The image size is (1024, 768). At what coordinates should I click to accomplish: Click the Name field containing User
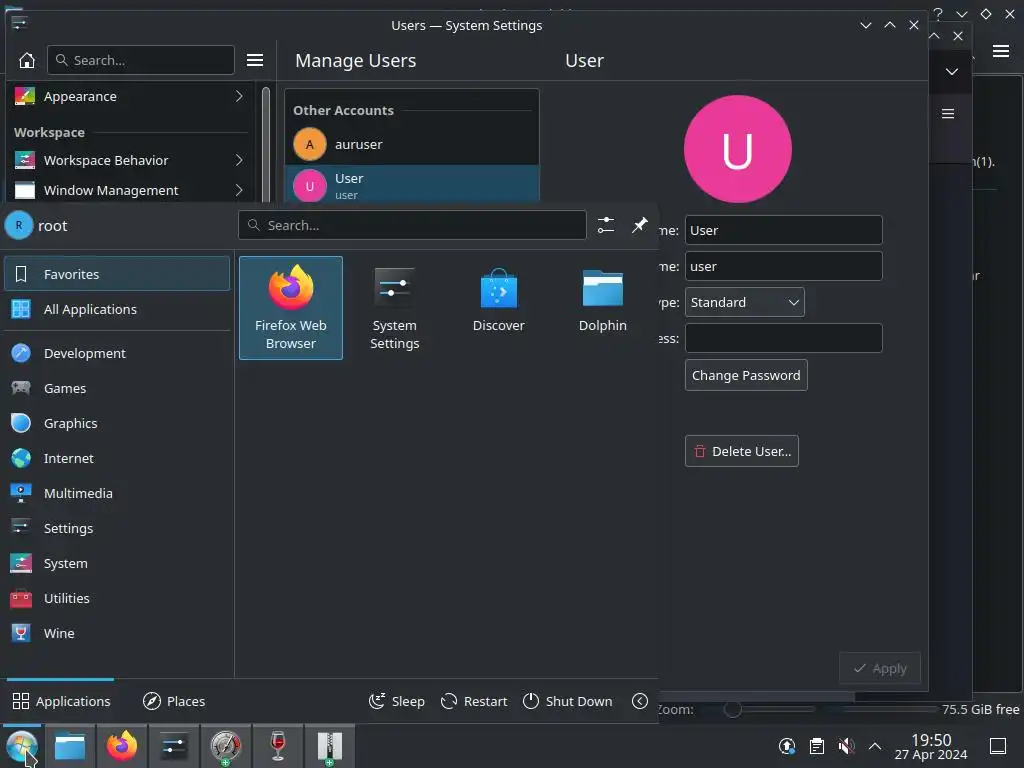784,230
